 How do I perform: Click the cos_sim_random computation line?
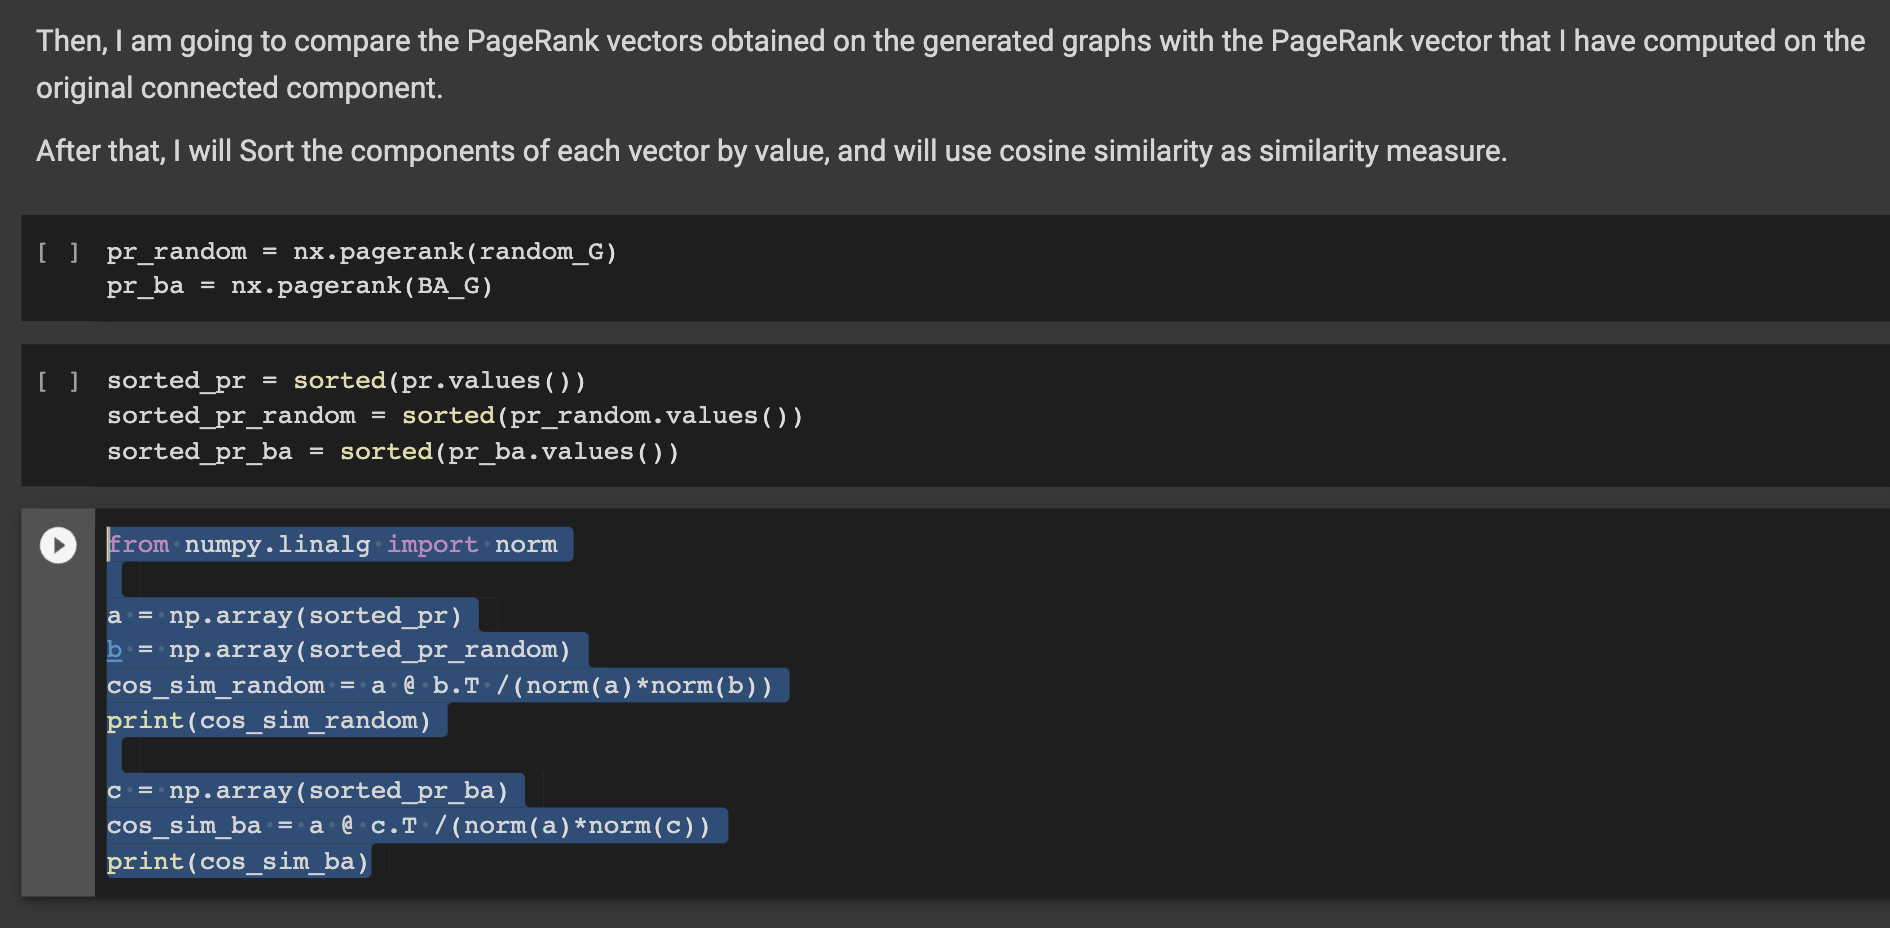[x=447, y=685]
